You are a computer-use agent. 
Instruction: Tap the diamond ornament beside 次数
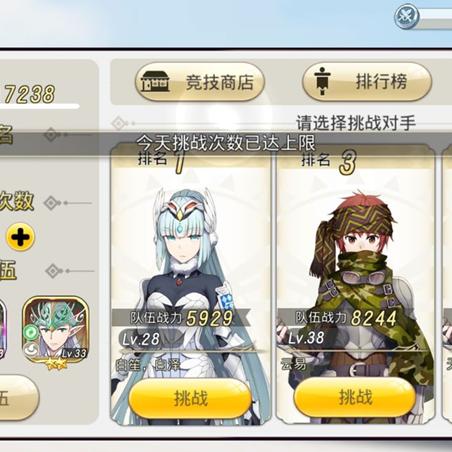pos(52,203)
